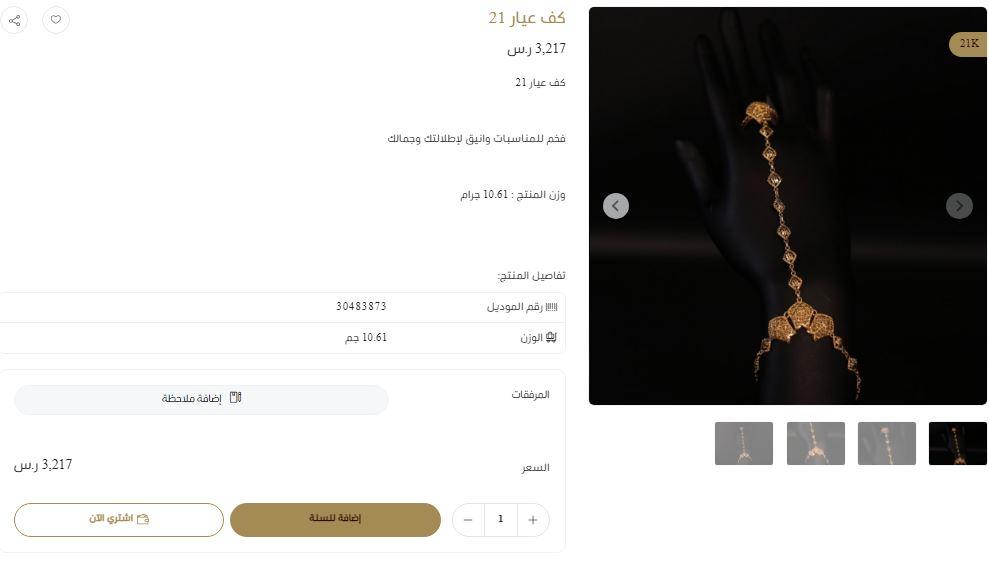Click the quantity input field showing 1
The height and width of the screenshot is (564, 989).
tap(501, 520)
